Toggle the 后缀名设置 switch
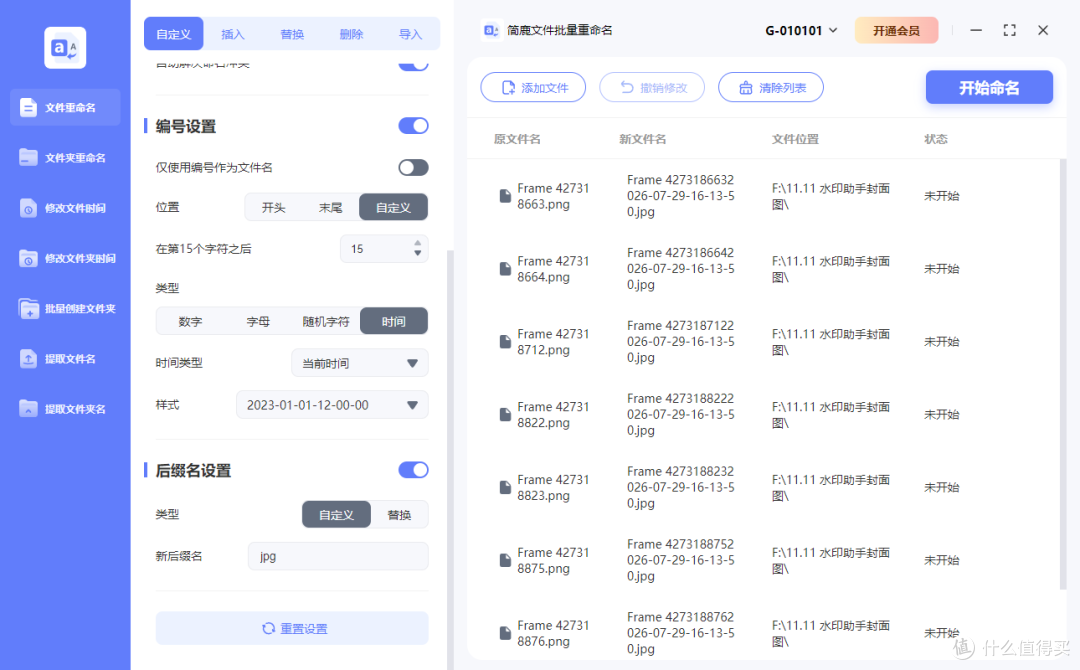Image resolution: width=1080 pixels, height=670 pixels. coord(413,470)
